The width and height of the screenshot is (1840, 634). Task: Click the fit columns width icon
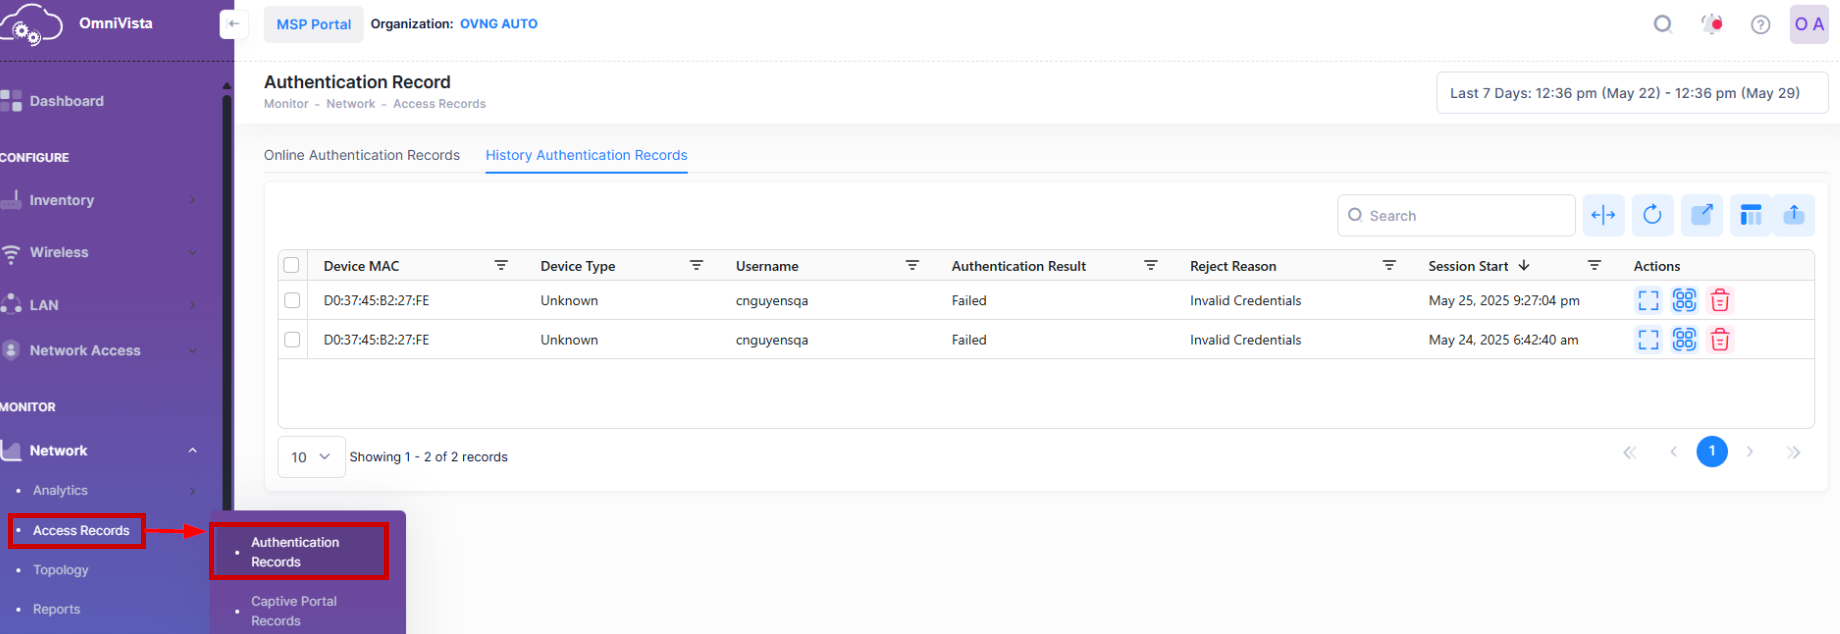[x=1603, y=215]
